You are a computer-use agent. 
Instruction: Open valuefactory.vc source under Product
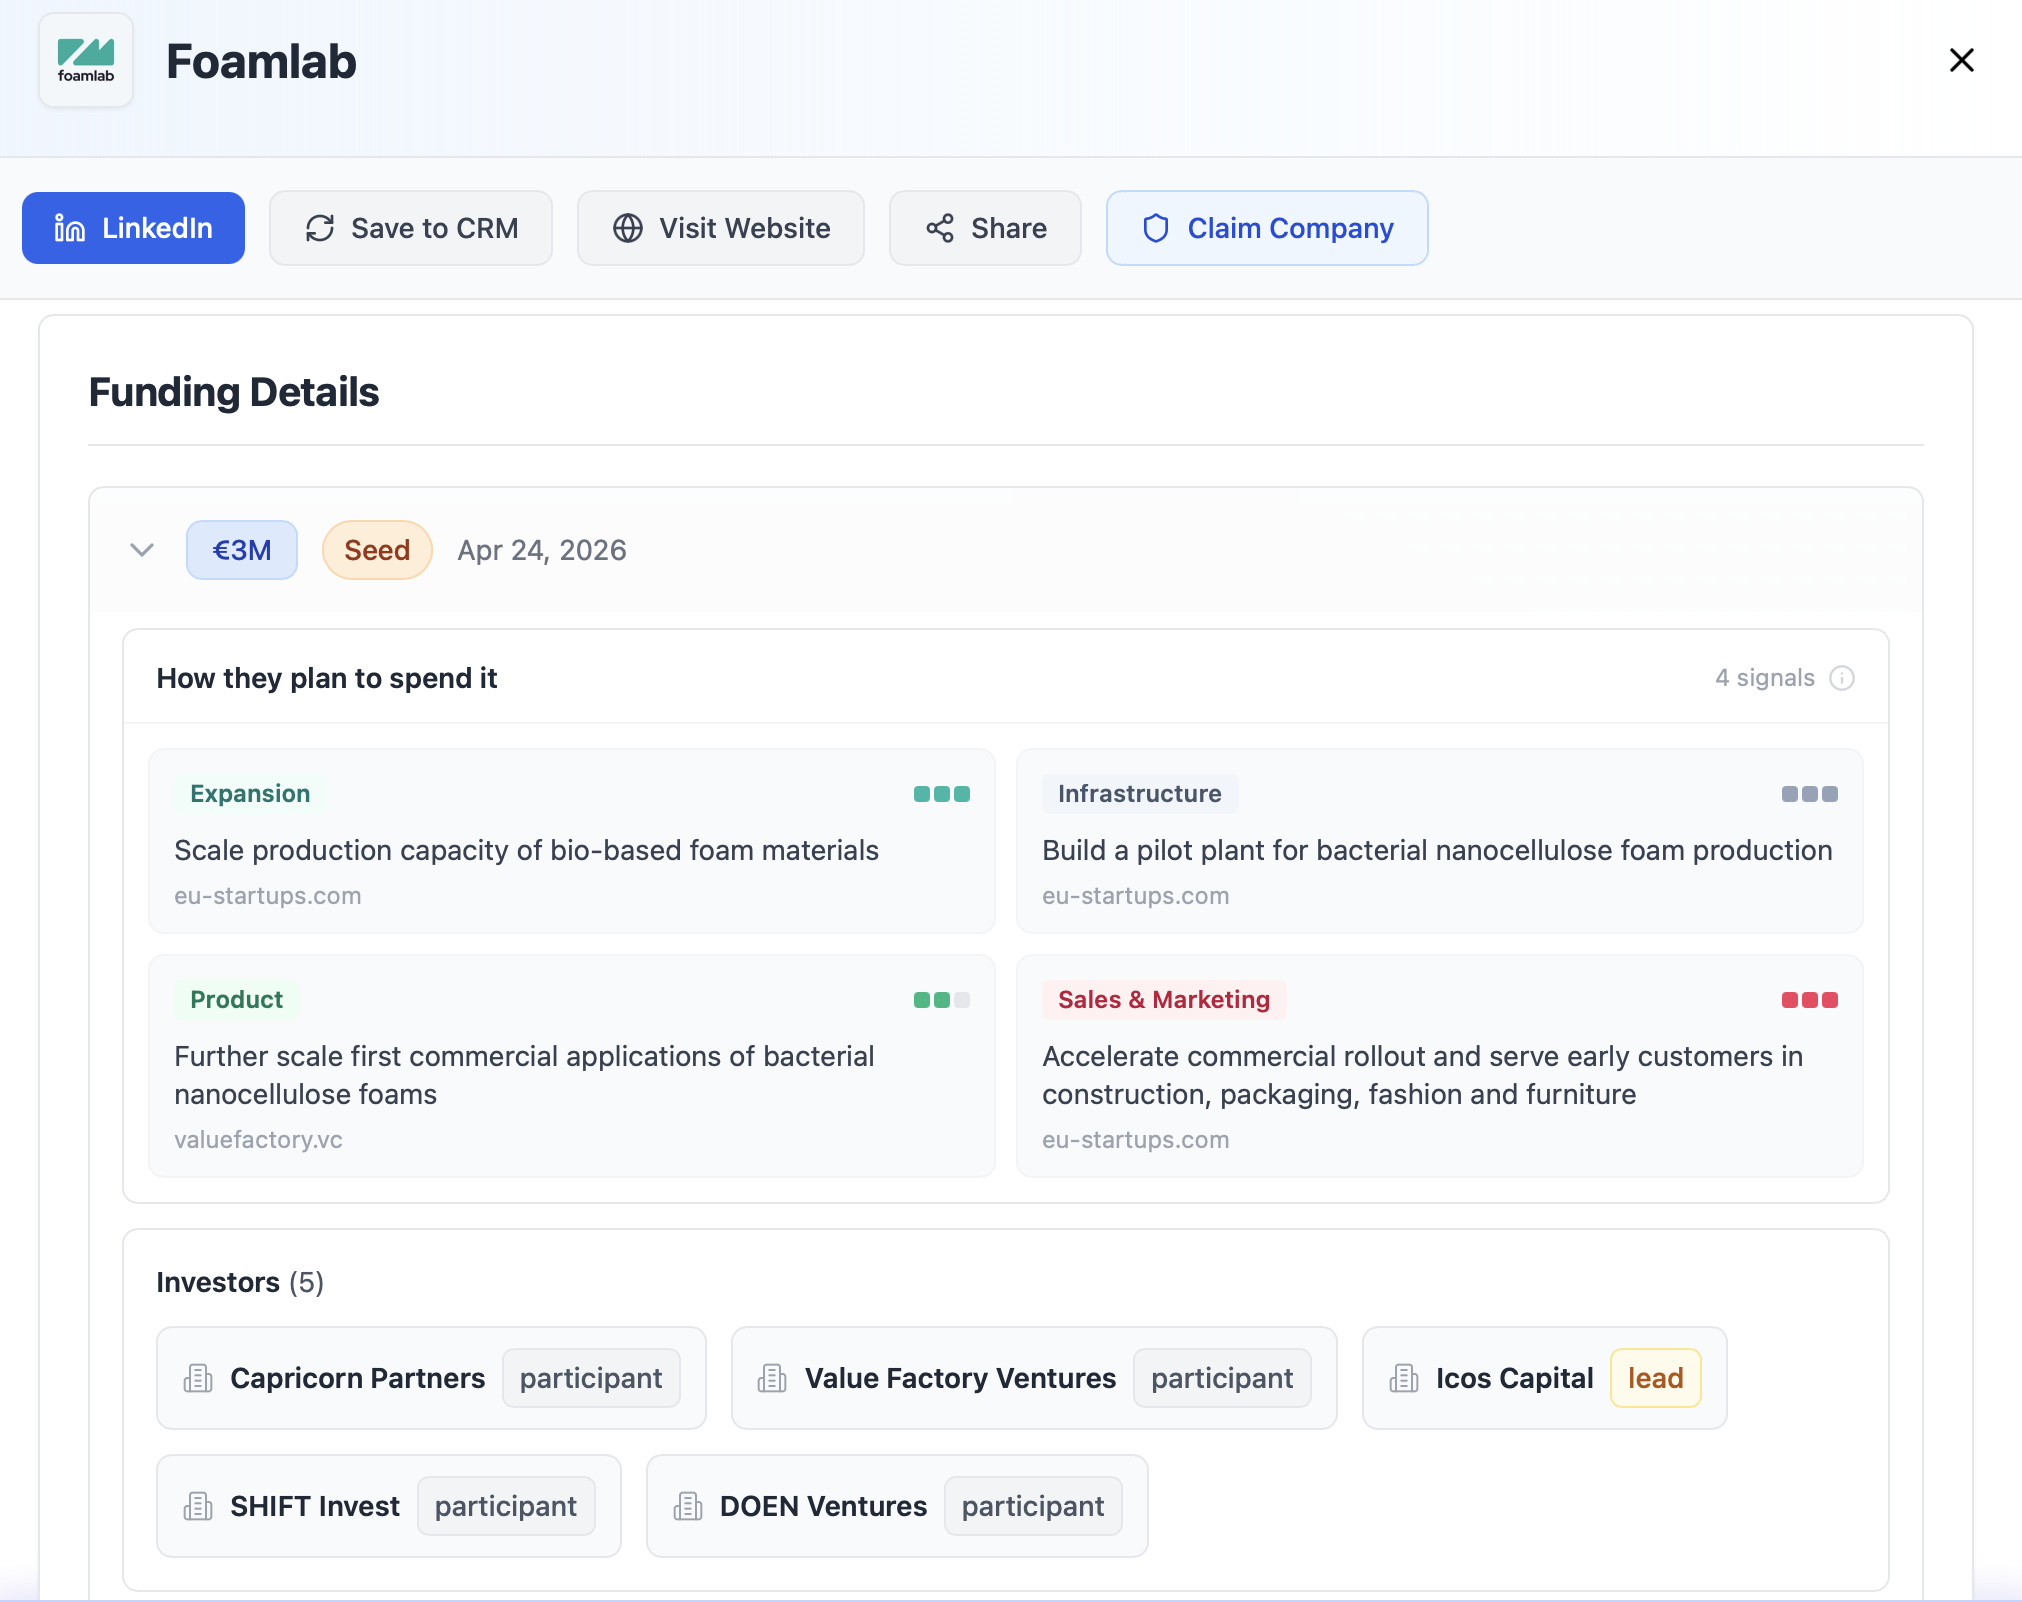click(258, 1140)
